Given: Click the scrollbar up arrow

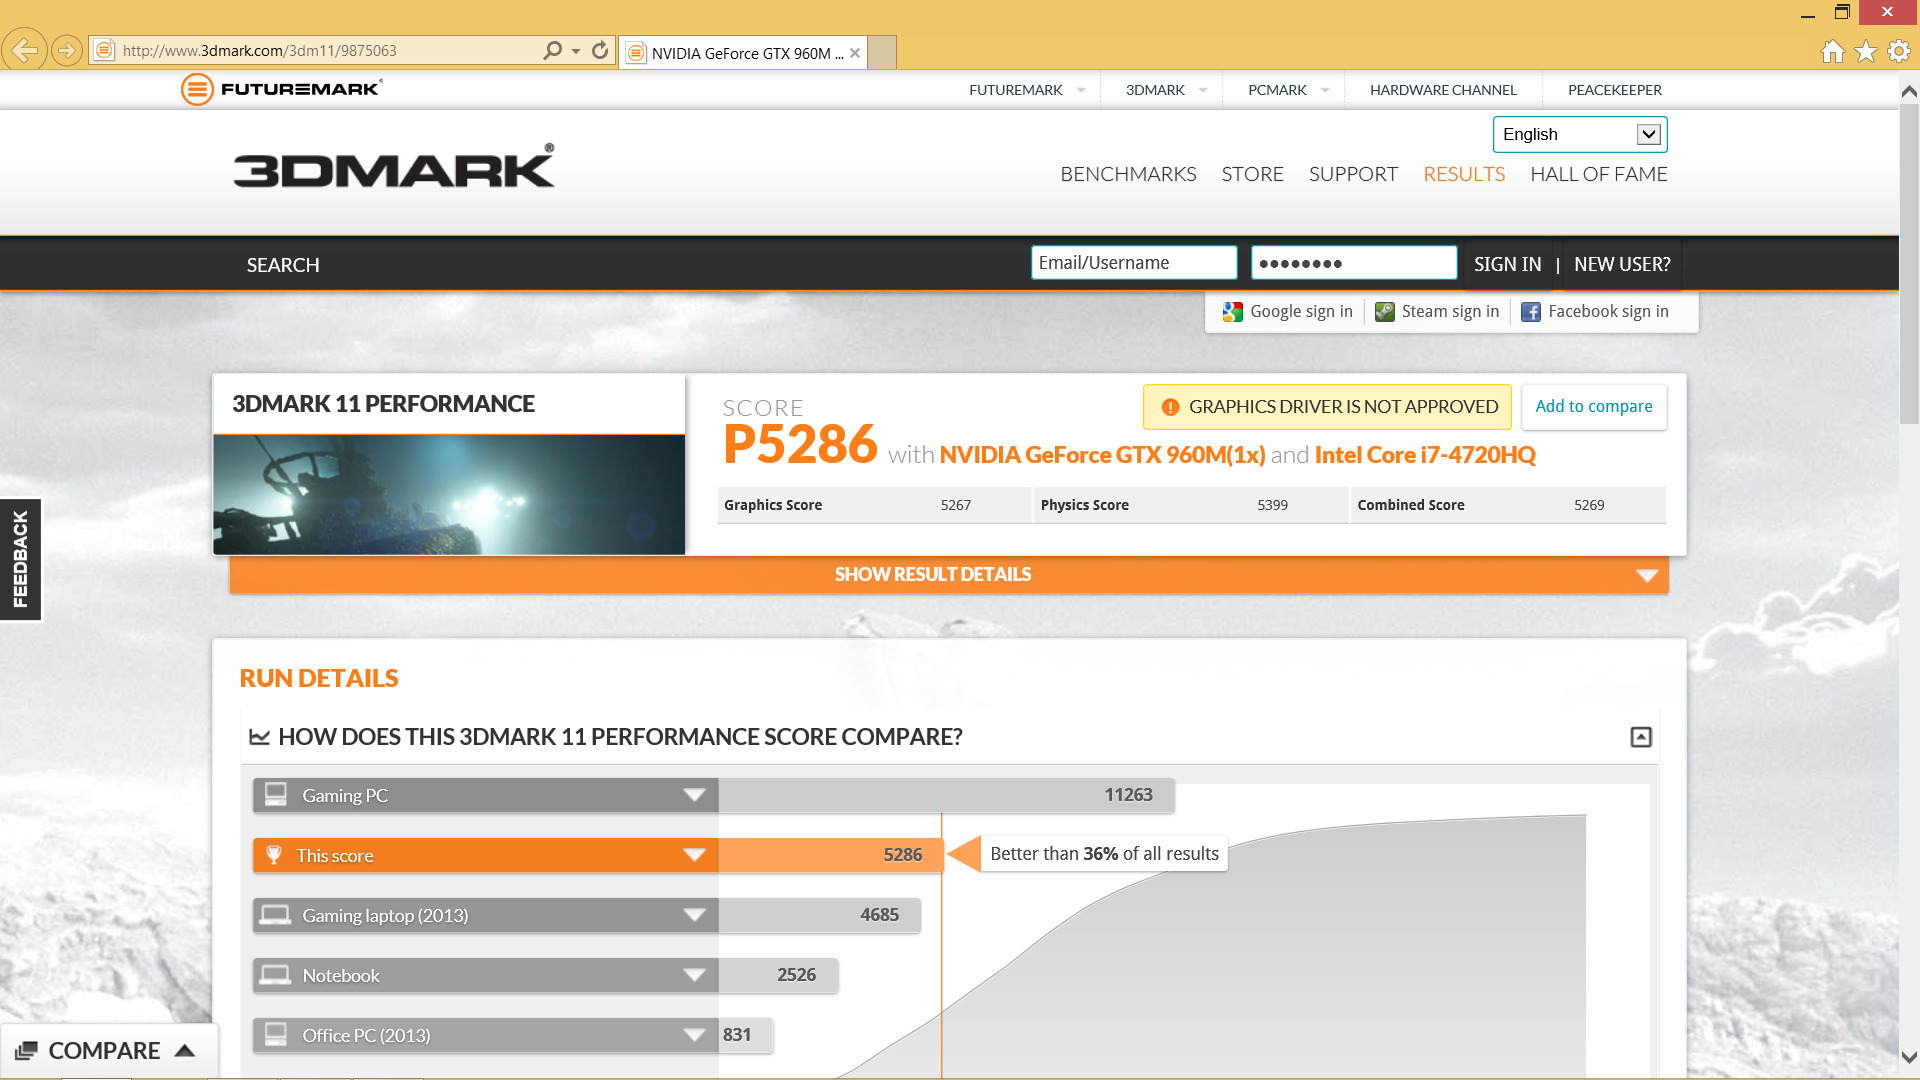Looking at the screenshot, I should pos(1909,91).
